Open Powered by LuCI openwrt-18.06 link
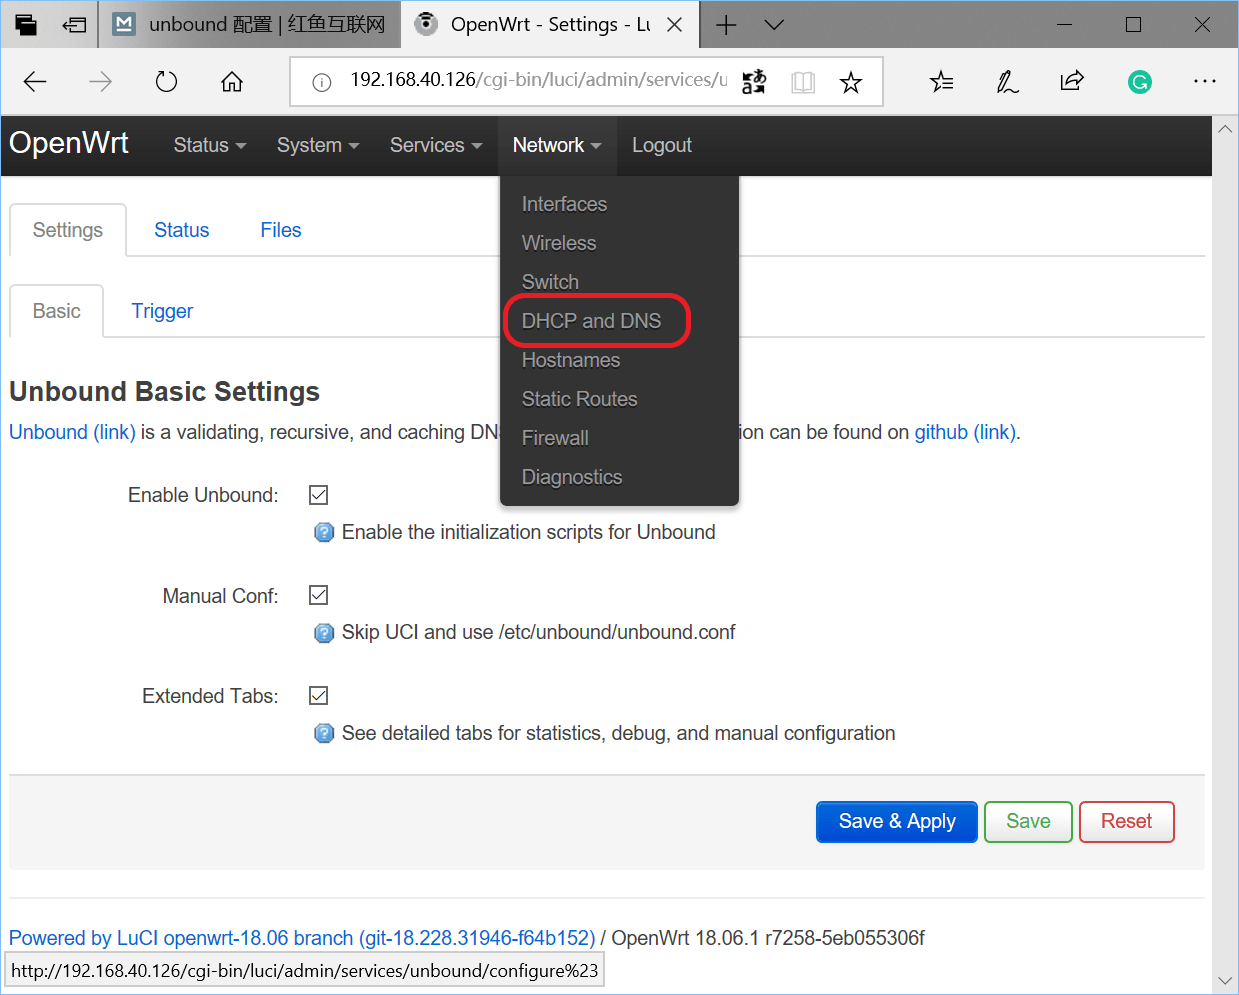The image size is (1239, 995). point(302,938)
